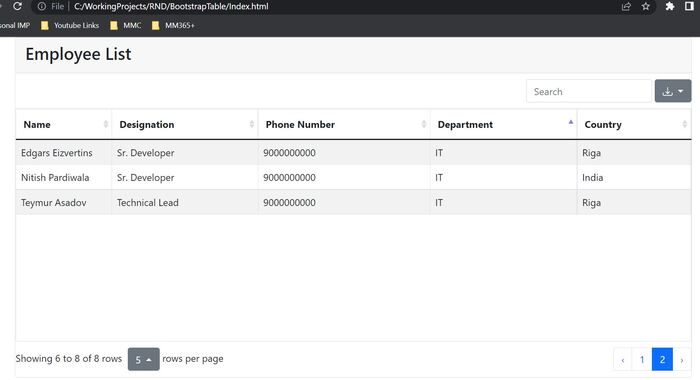Sort by Country column arrows
Viewport: 700px width, 380px height.
(684, 124)
